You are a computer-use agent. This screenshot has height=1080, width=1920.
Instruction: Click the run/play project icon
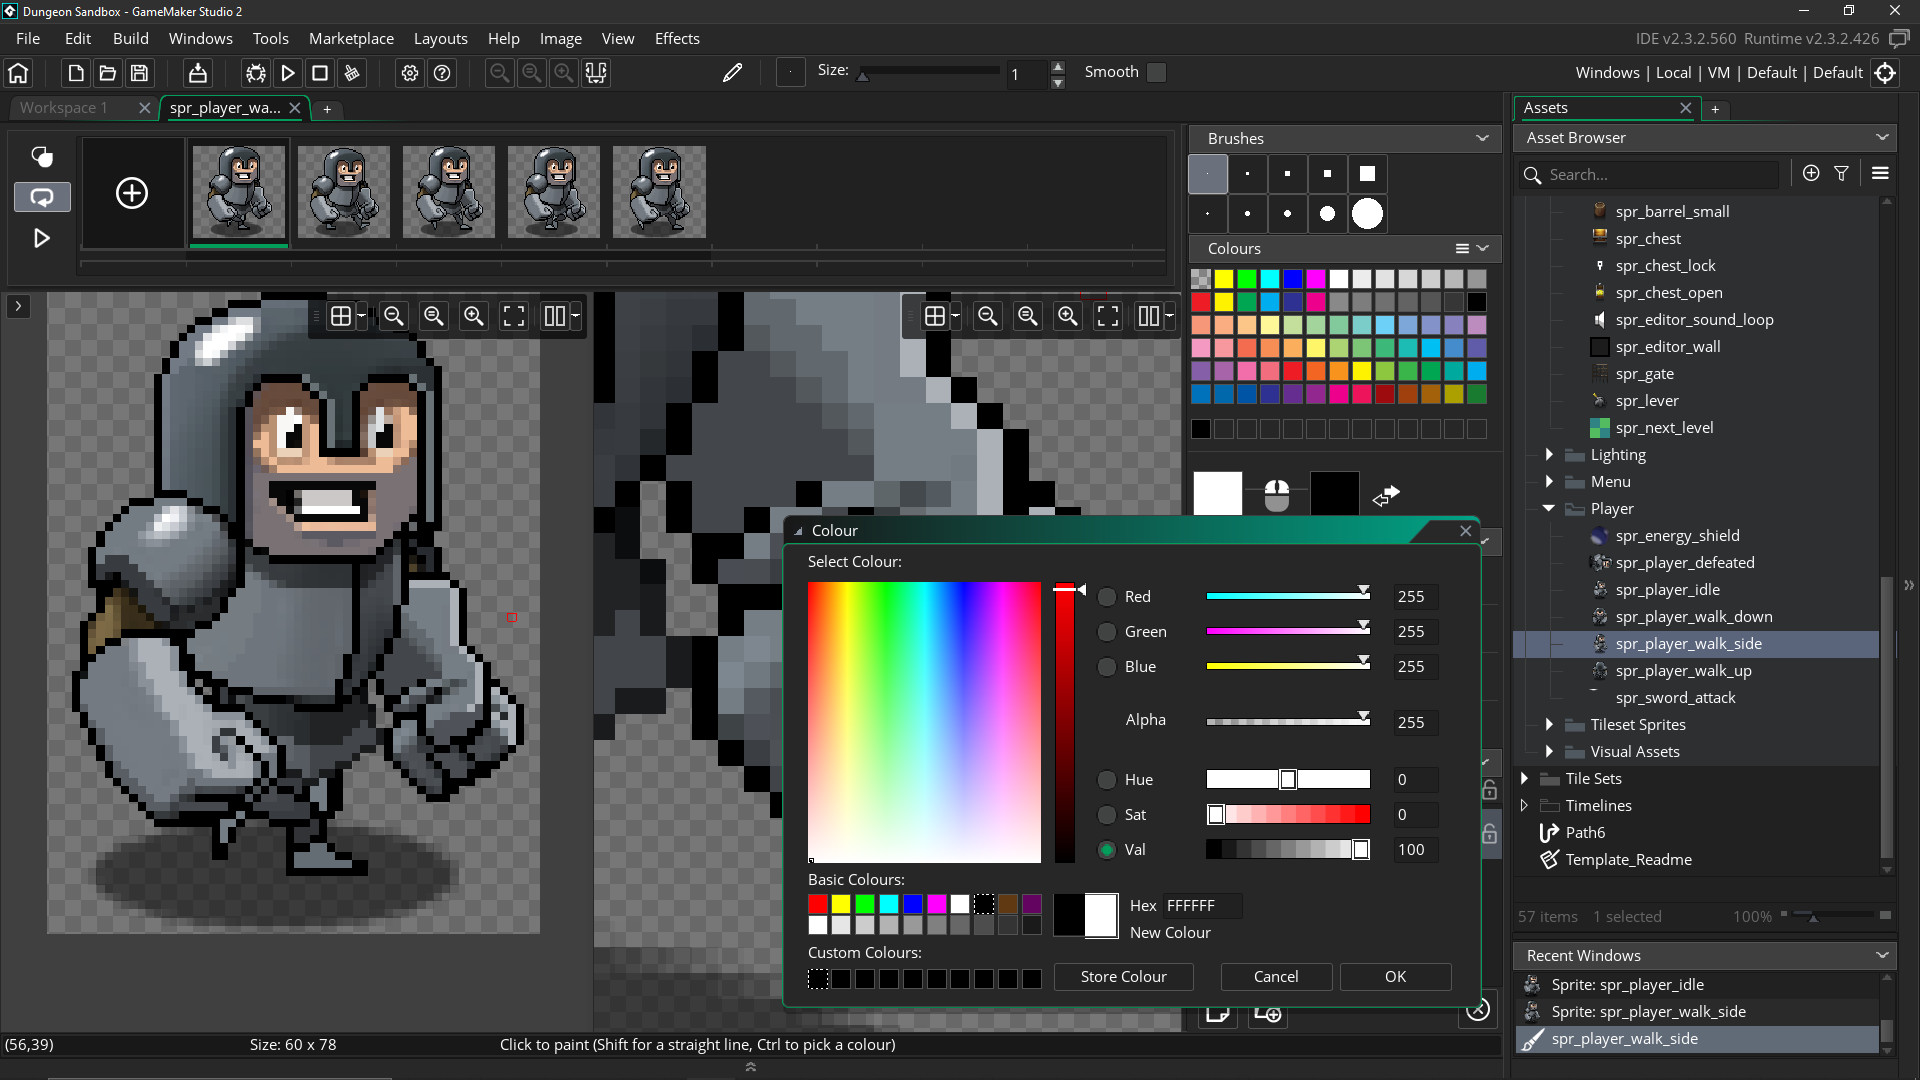point(289,73)
